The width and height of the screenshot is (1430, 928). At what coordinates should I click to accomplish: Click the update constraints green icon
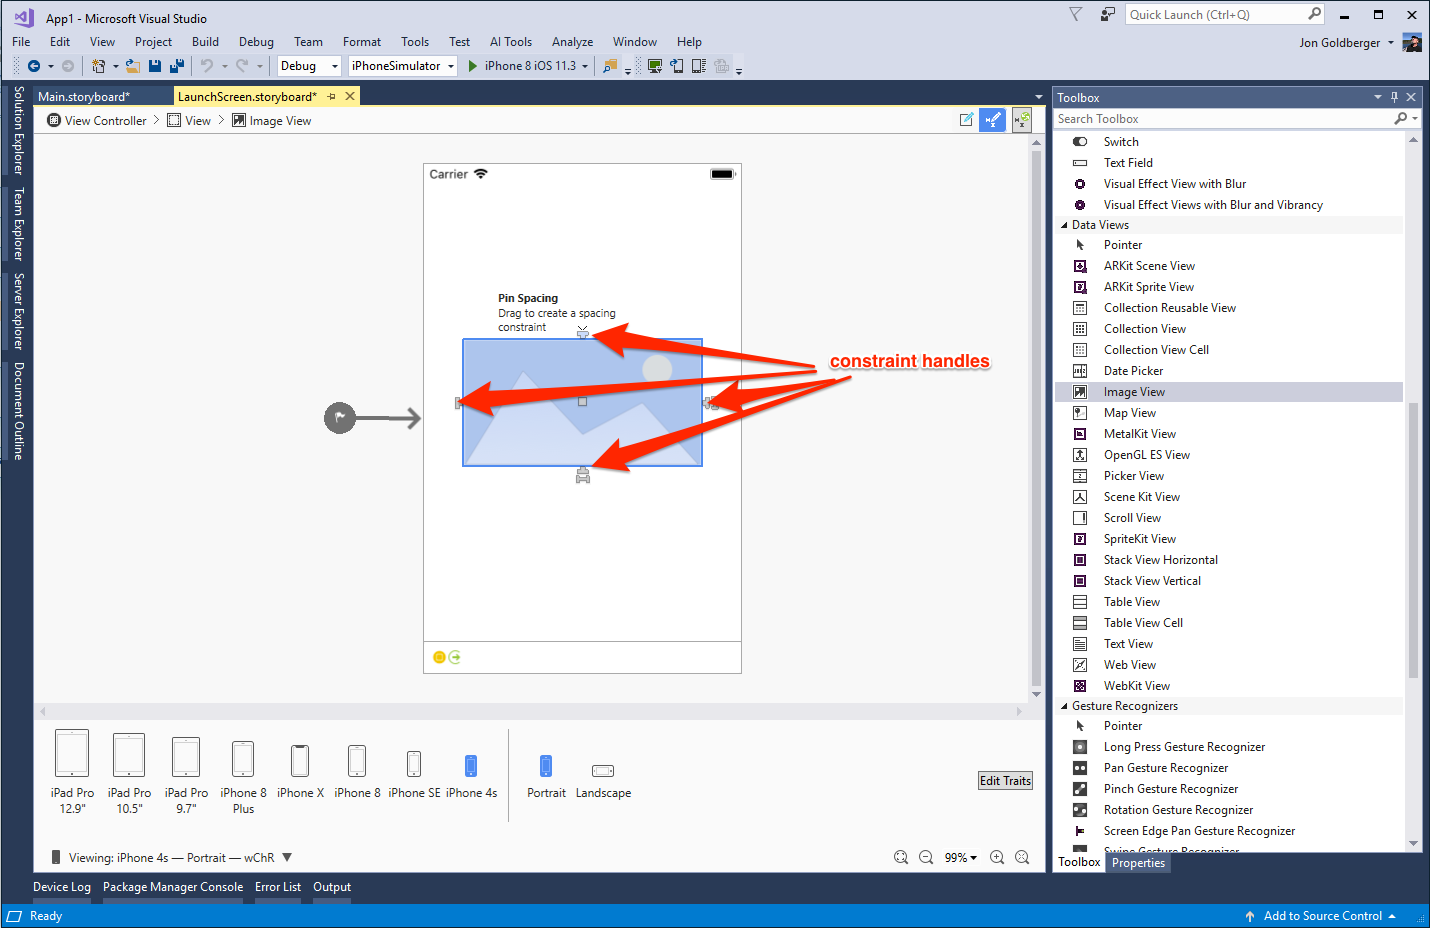[1022, 120]
